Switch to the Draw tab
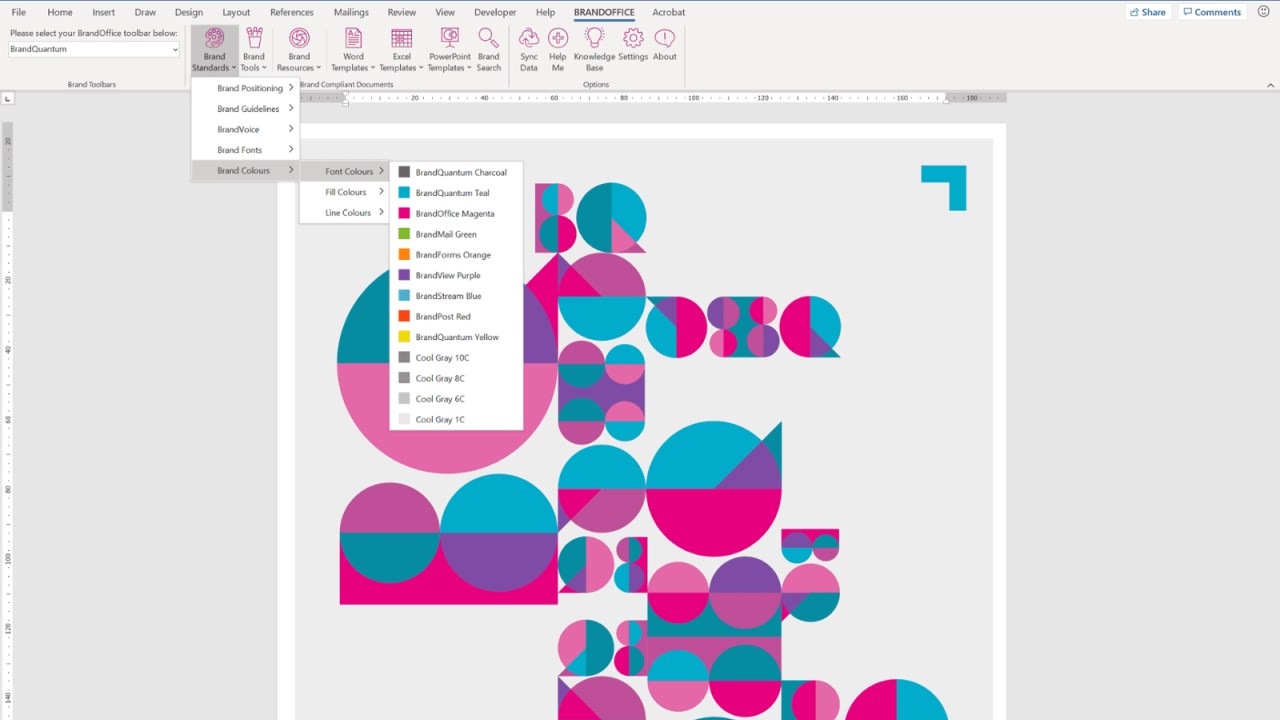1280x720 pixels. (145, 12)
